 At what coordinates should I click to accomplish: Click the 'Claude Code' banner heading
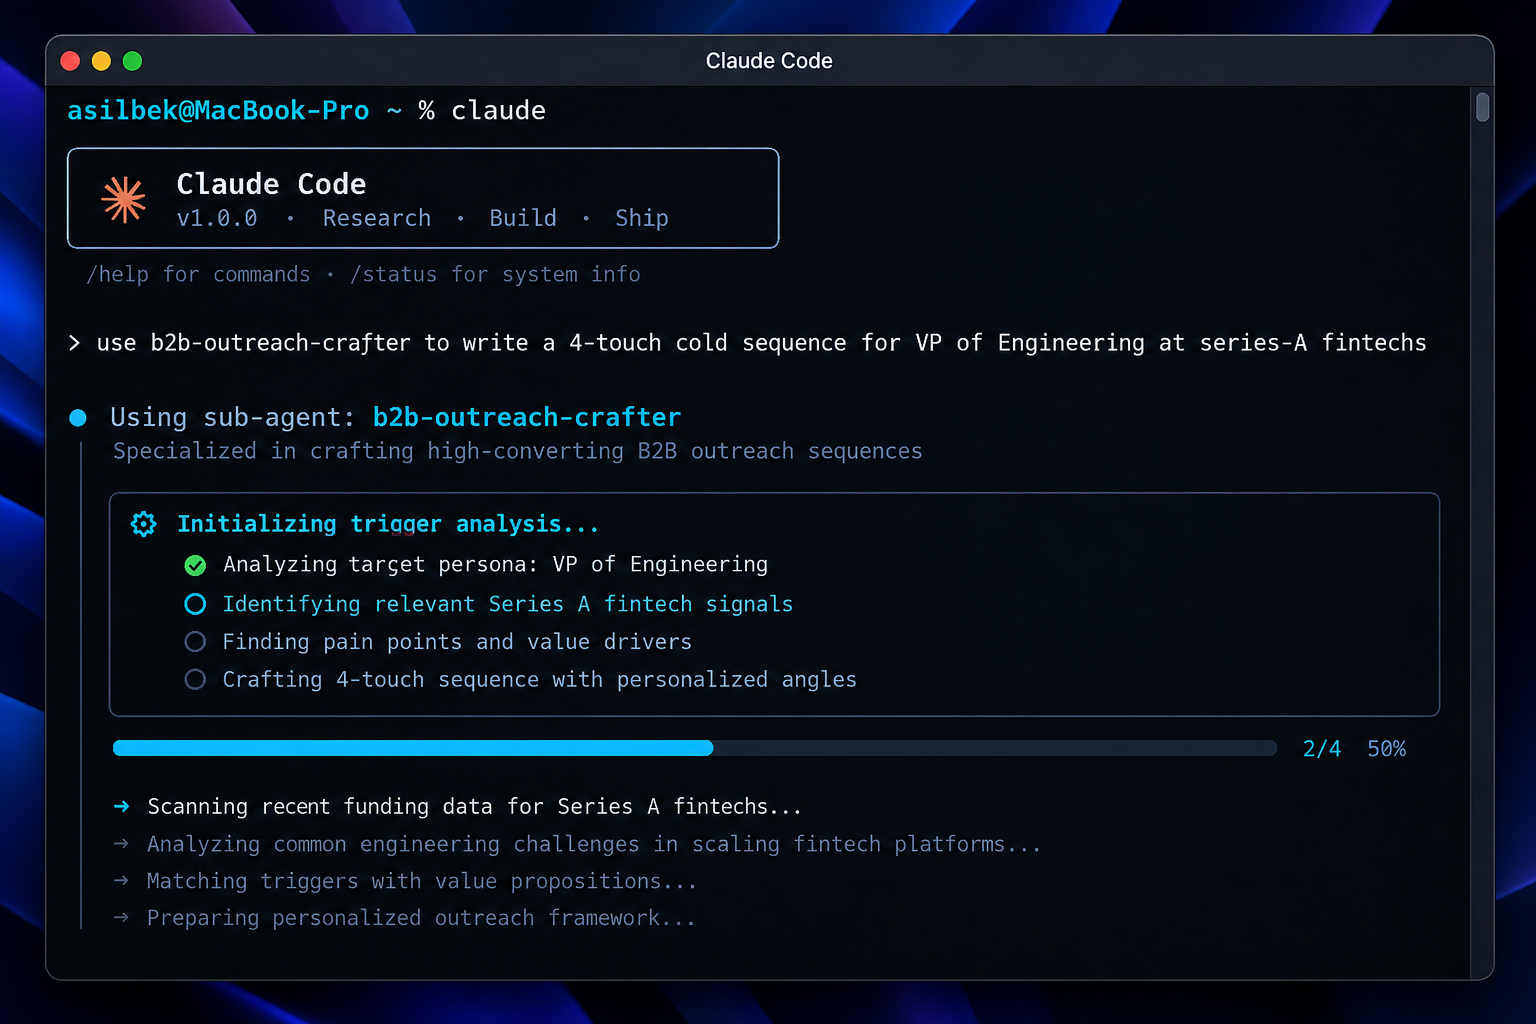tap(271, 184)
